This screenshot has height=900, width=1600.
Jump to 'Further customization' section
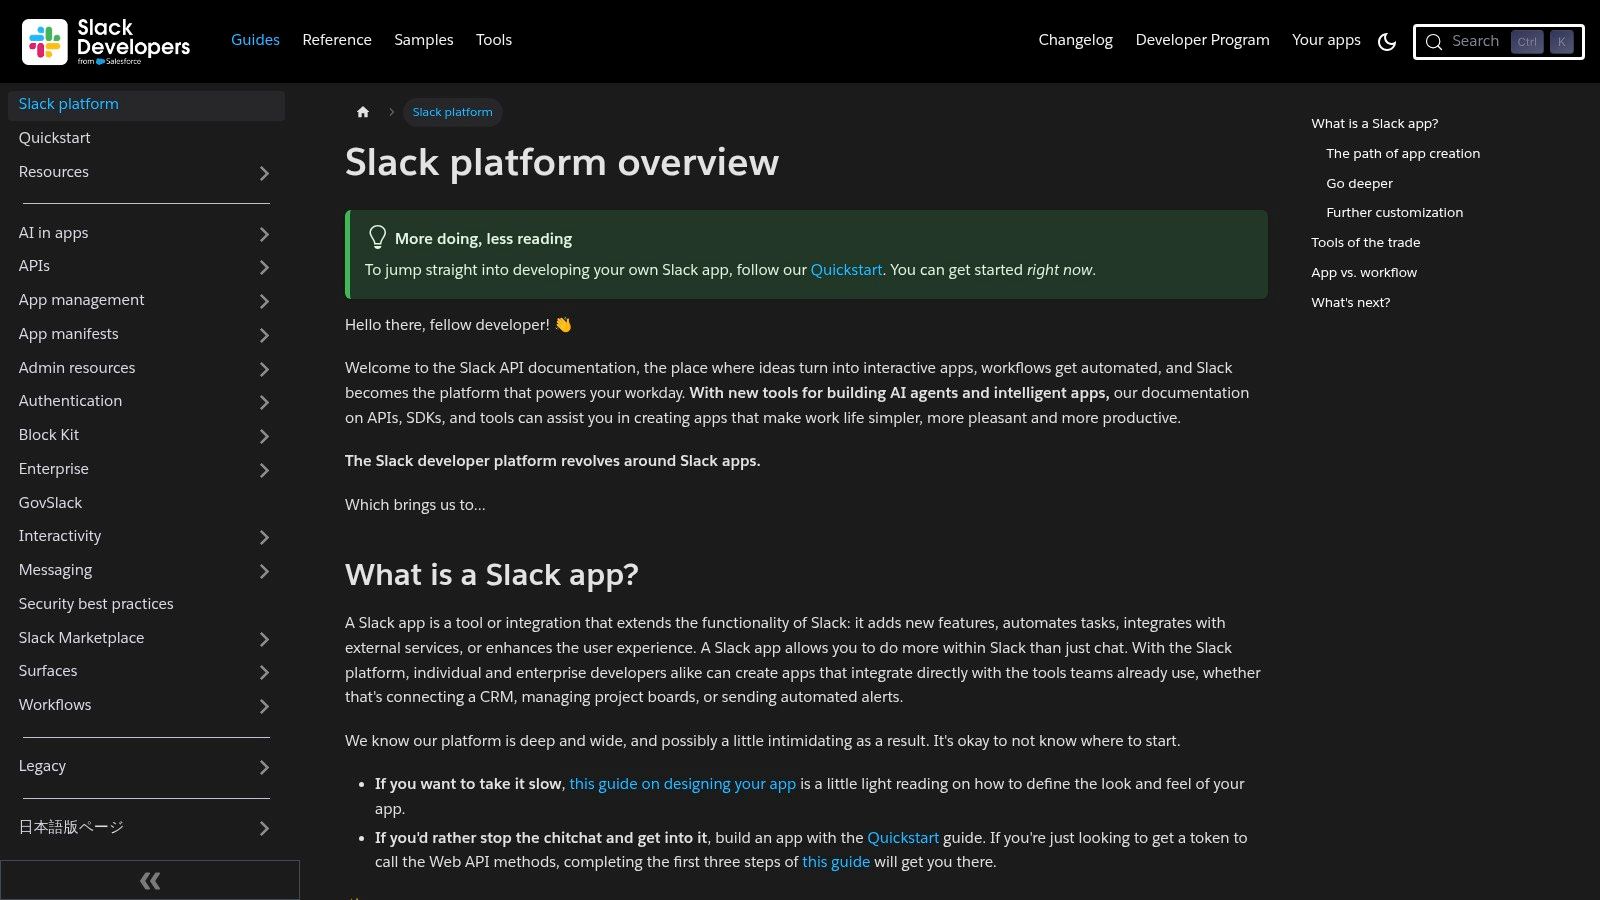click(x=1394, y=213)
